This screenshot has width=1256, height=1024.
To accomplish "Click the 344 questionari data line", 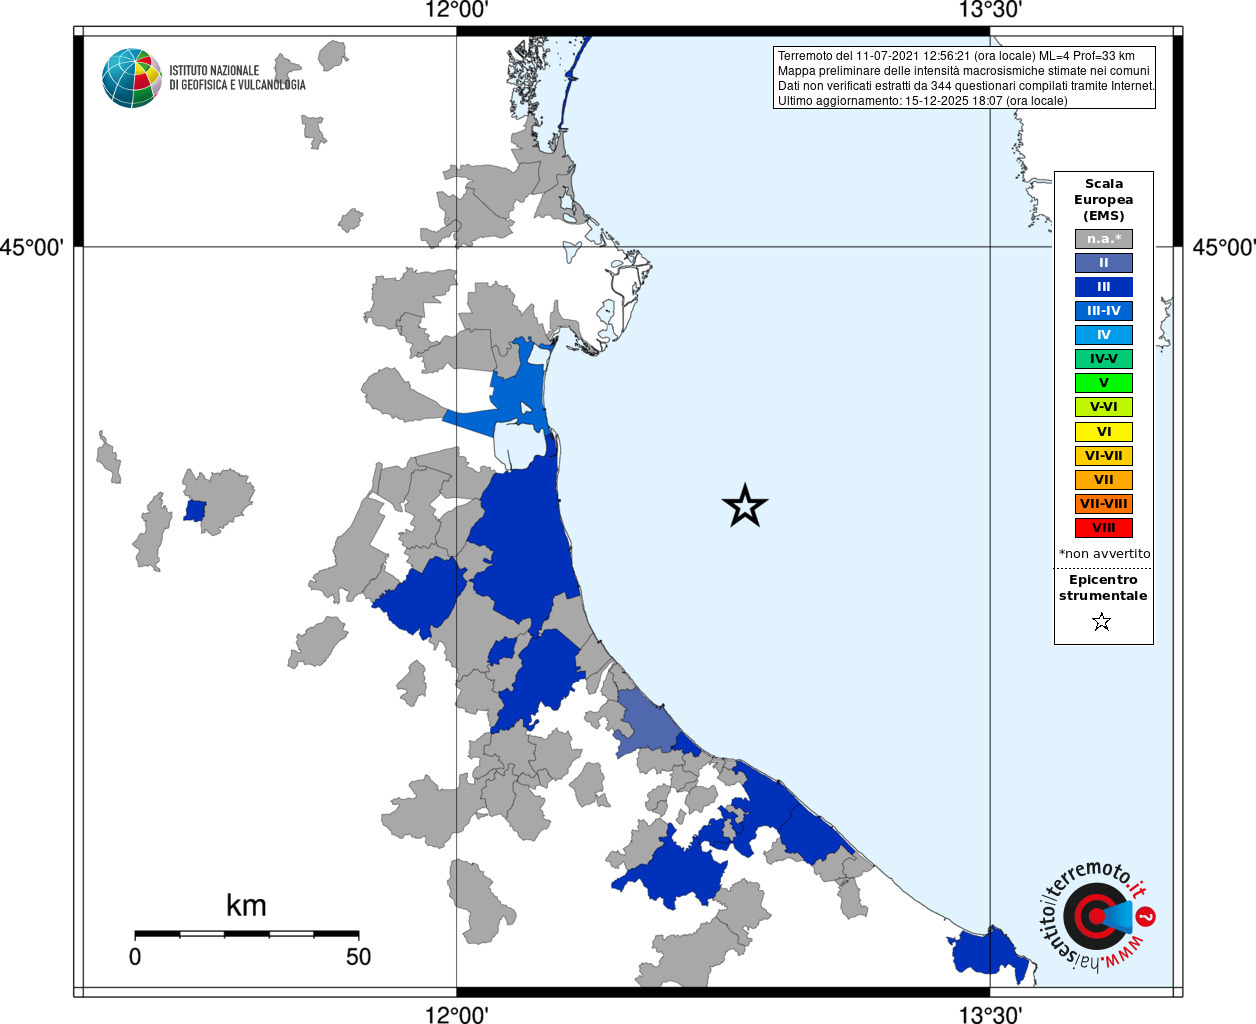I will click(966, 86).
